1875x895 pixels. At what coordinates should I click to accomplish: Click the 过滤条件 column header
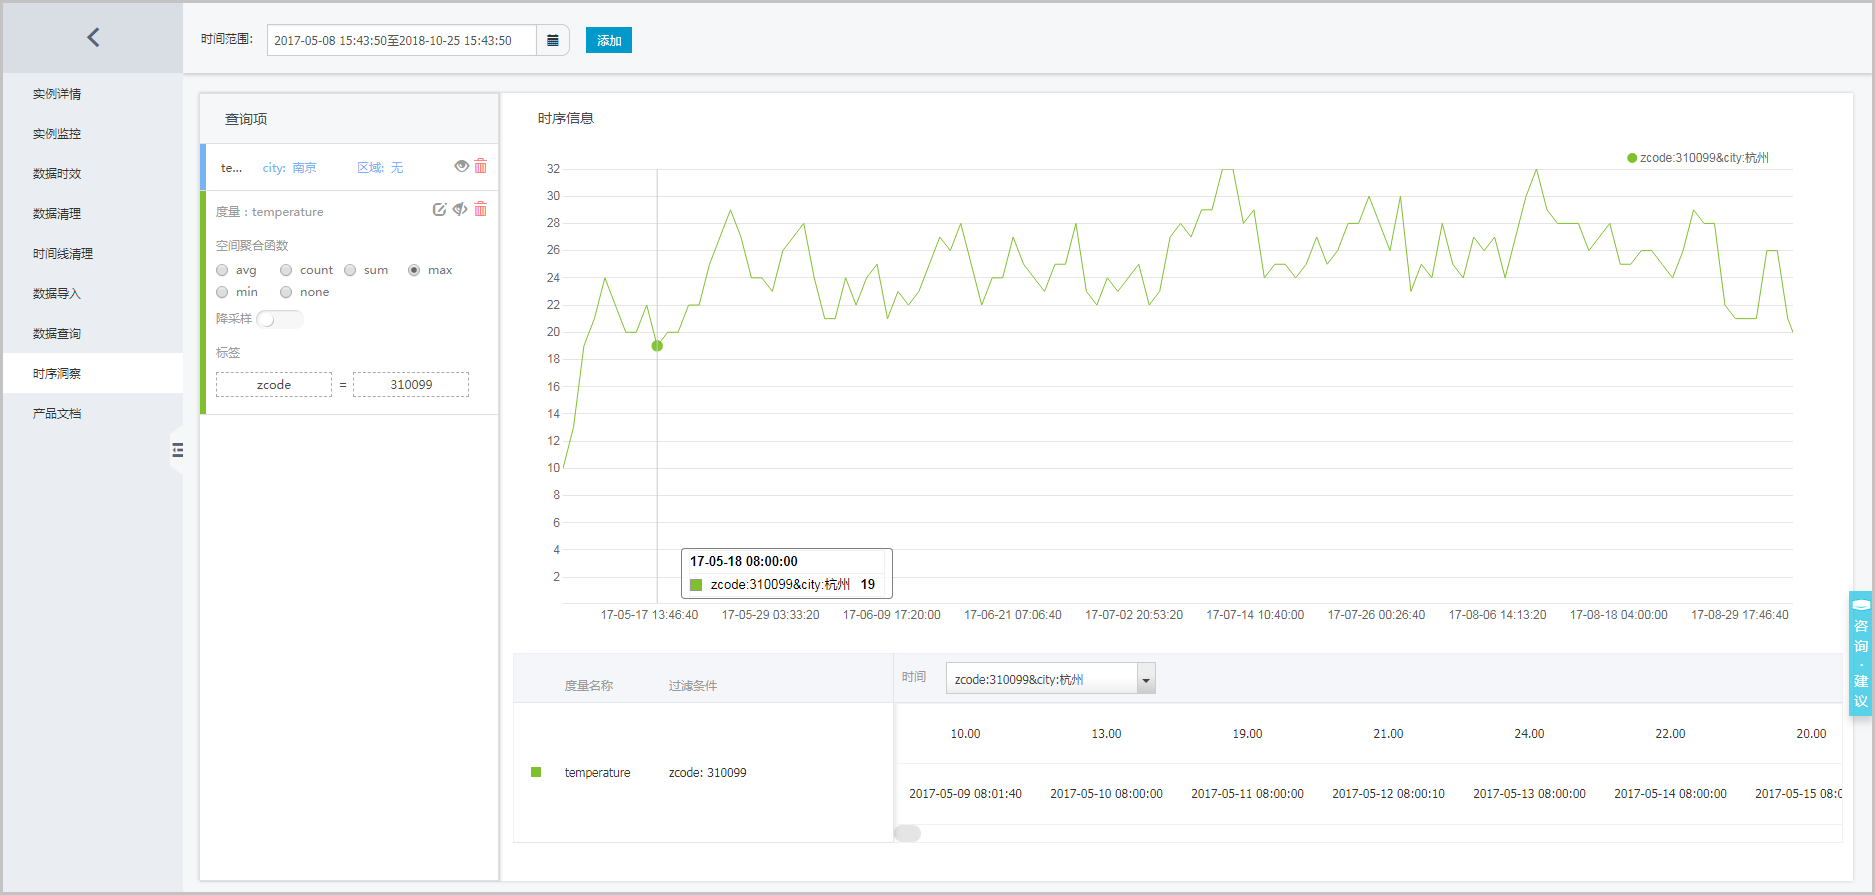coord(693,686)
